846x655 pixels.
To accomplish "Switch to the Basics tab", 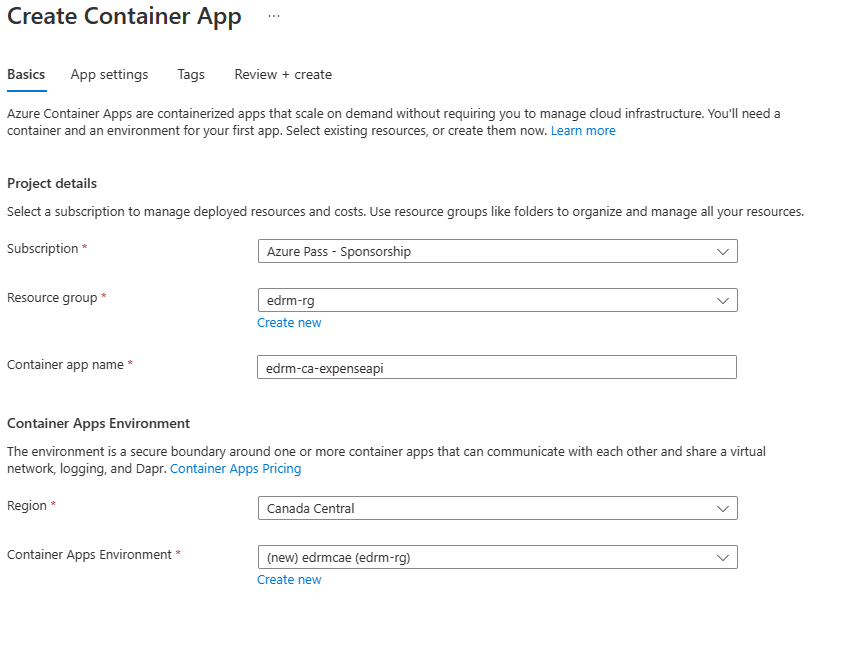I will (x=26, y=75).
